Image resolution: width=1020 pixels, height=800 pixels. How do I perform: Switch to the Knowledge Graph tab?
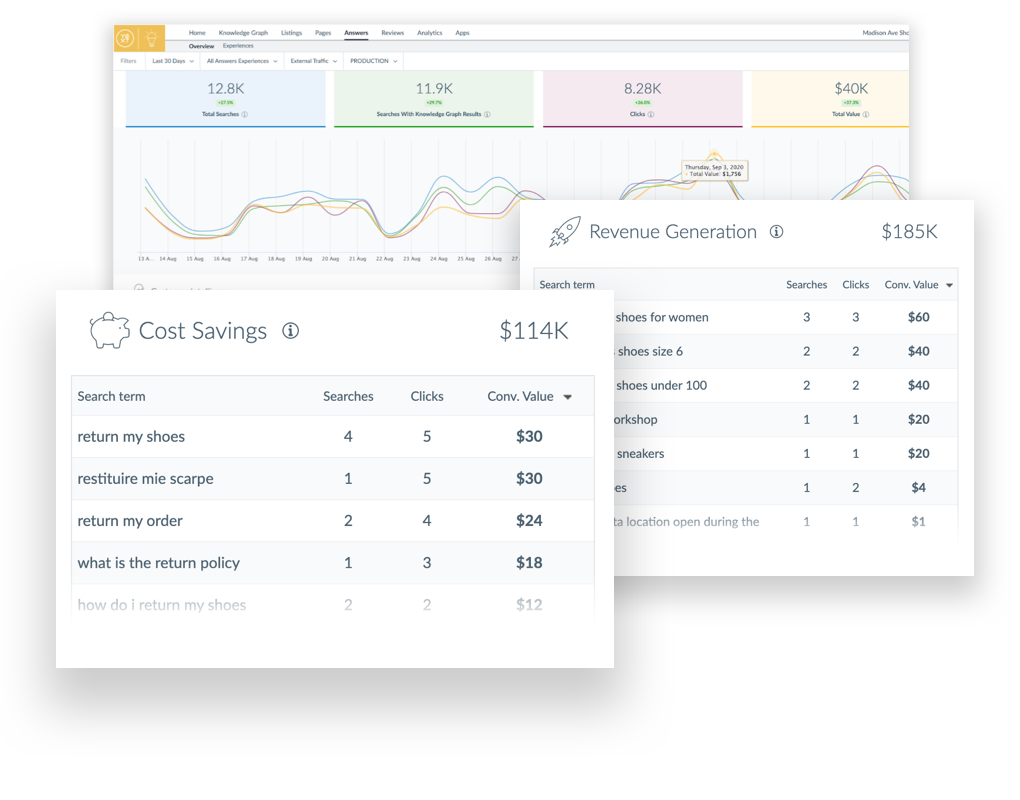point(243,33)
